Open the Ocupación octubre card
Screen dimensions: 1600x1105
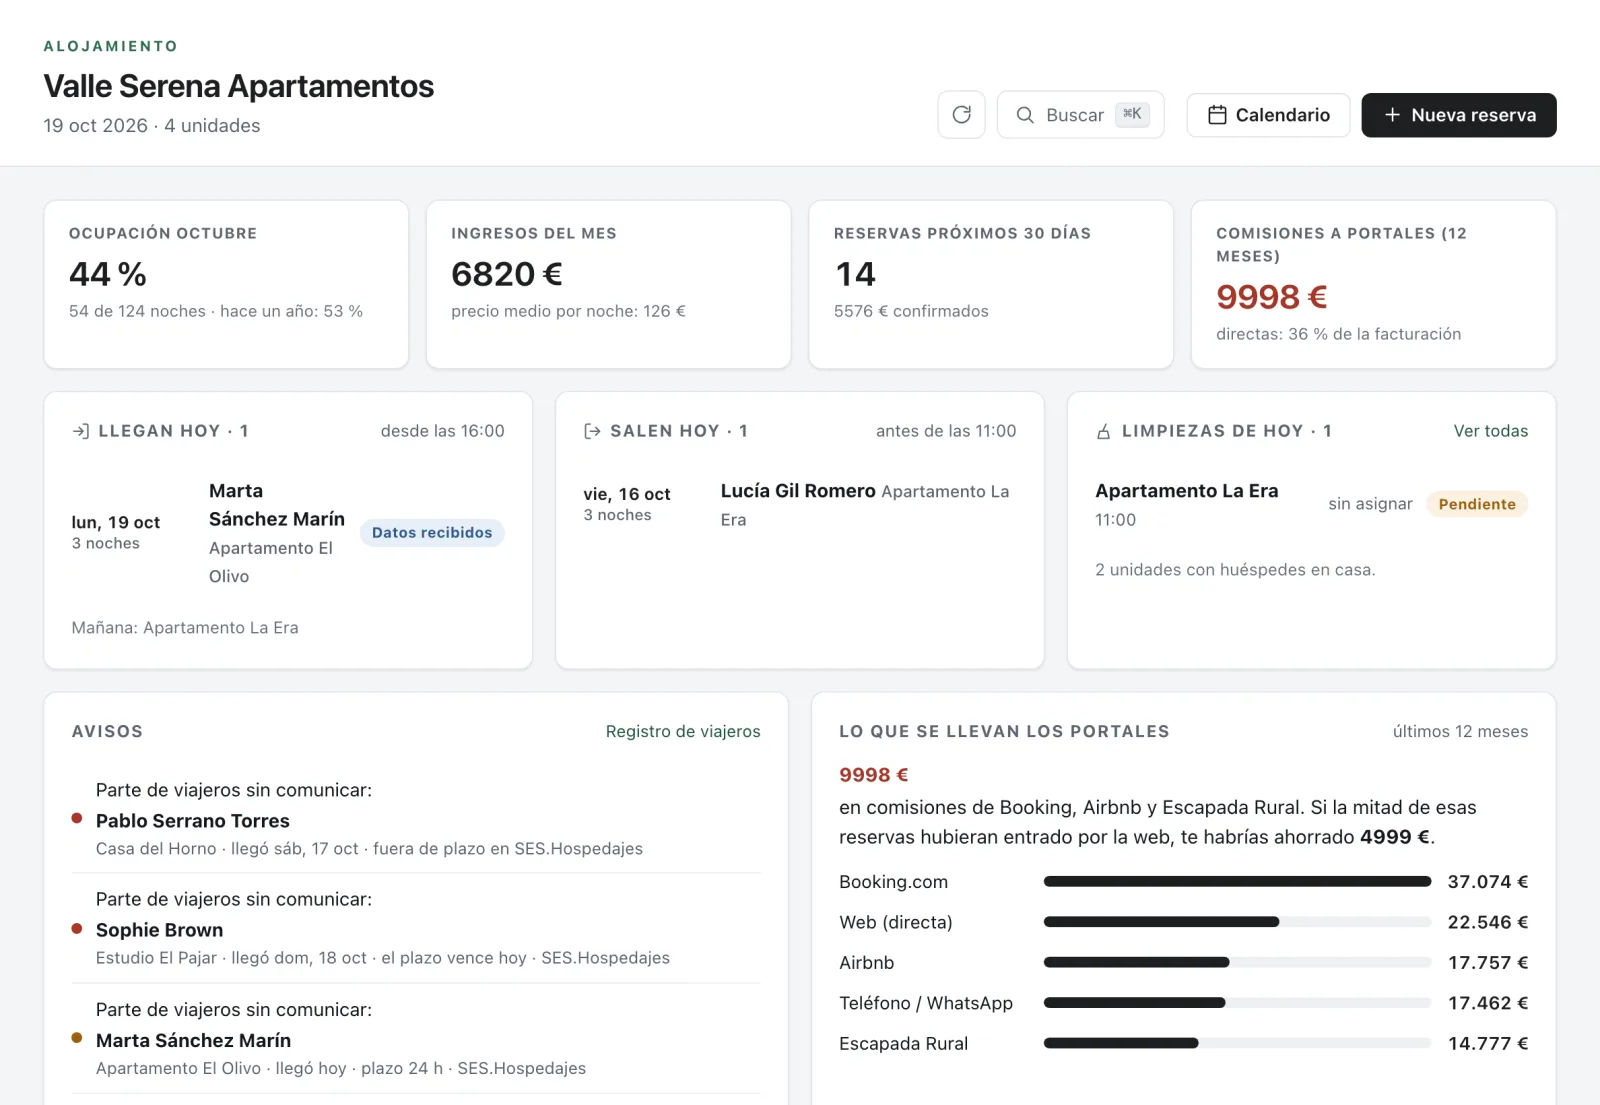tap(226, 284)
